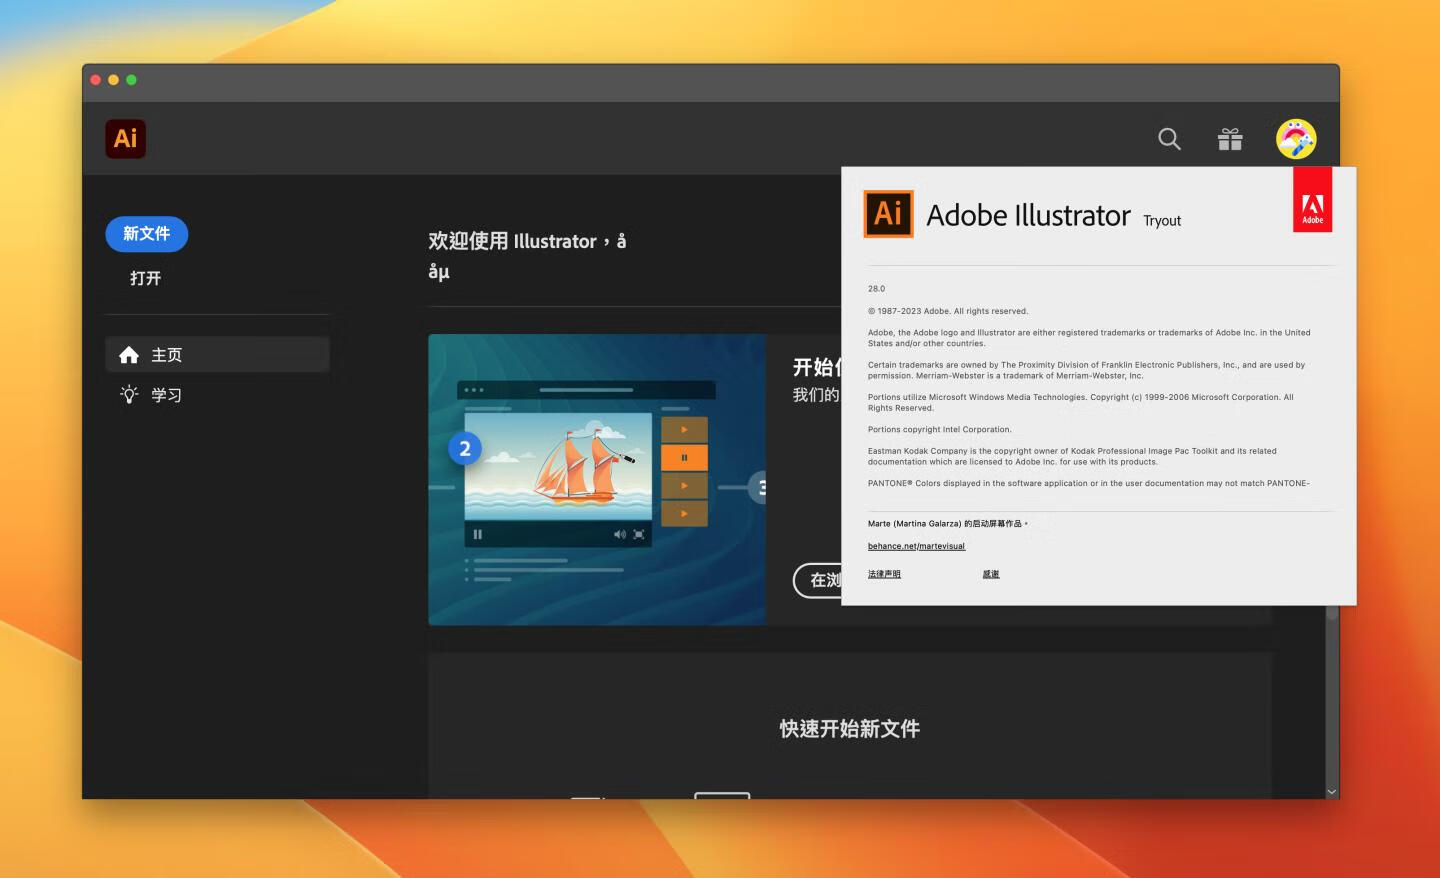Click the yellow window minimize button
This screenshot has width=1440, height=878.
coord(113,80)
